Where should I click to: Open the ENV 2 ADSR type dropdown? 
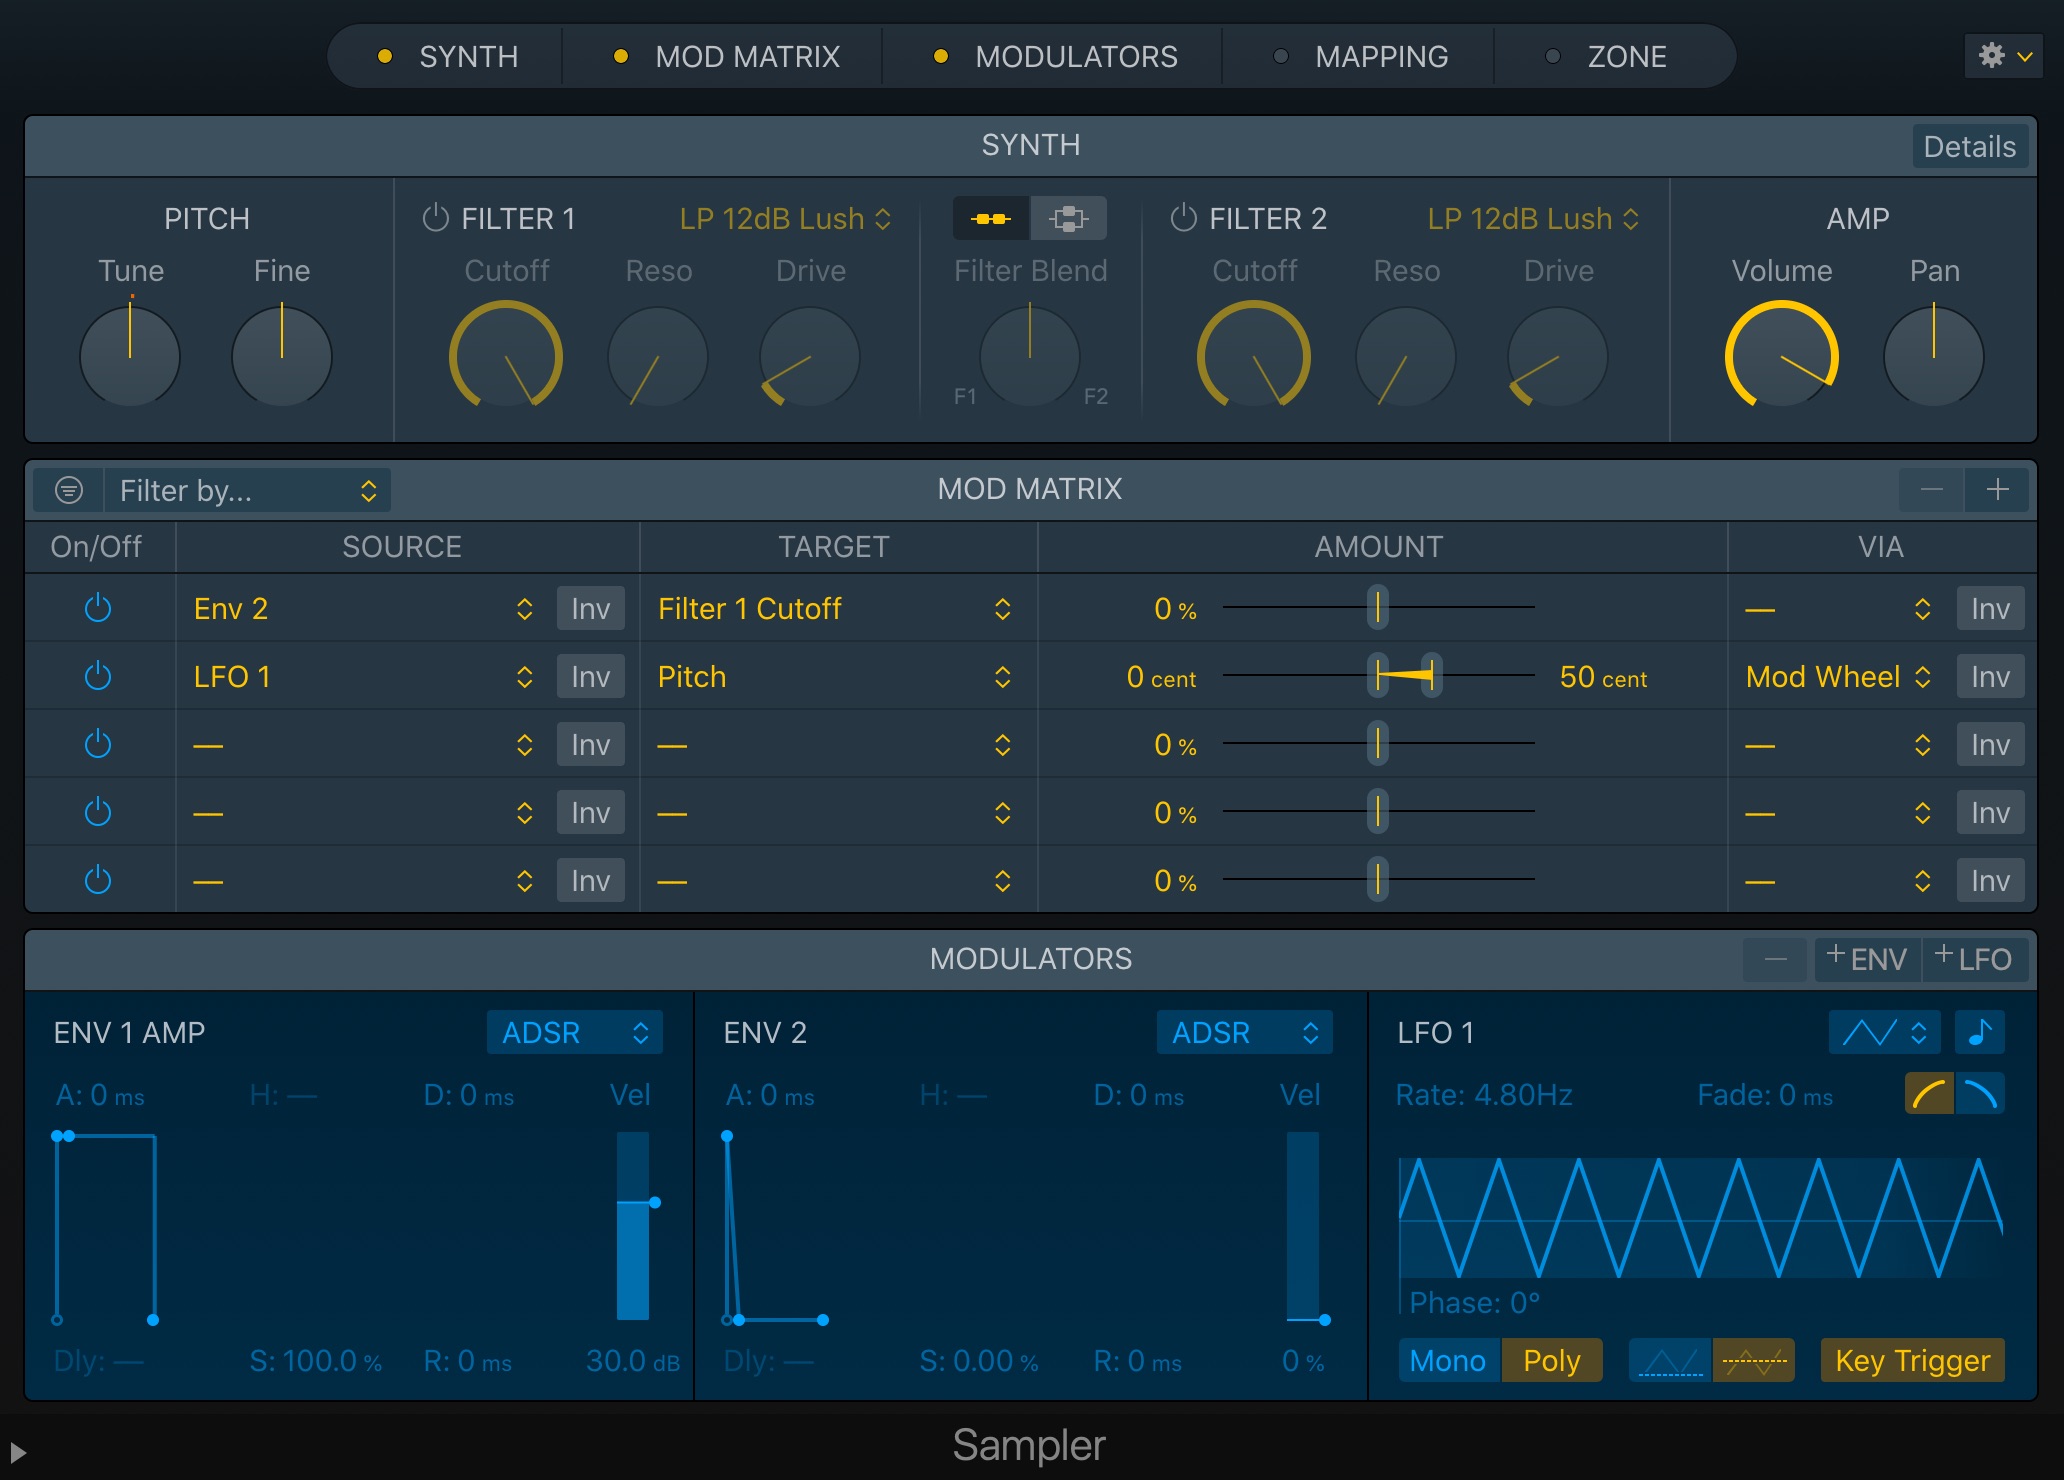pyautogui.click(x=1245, y=1032)
